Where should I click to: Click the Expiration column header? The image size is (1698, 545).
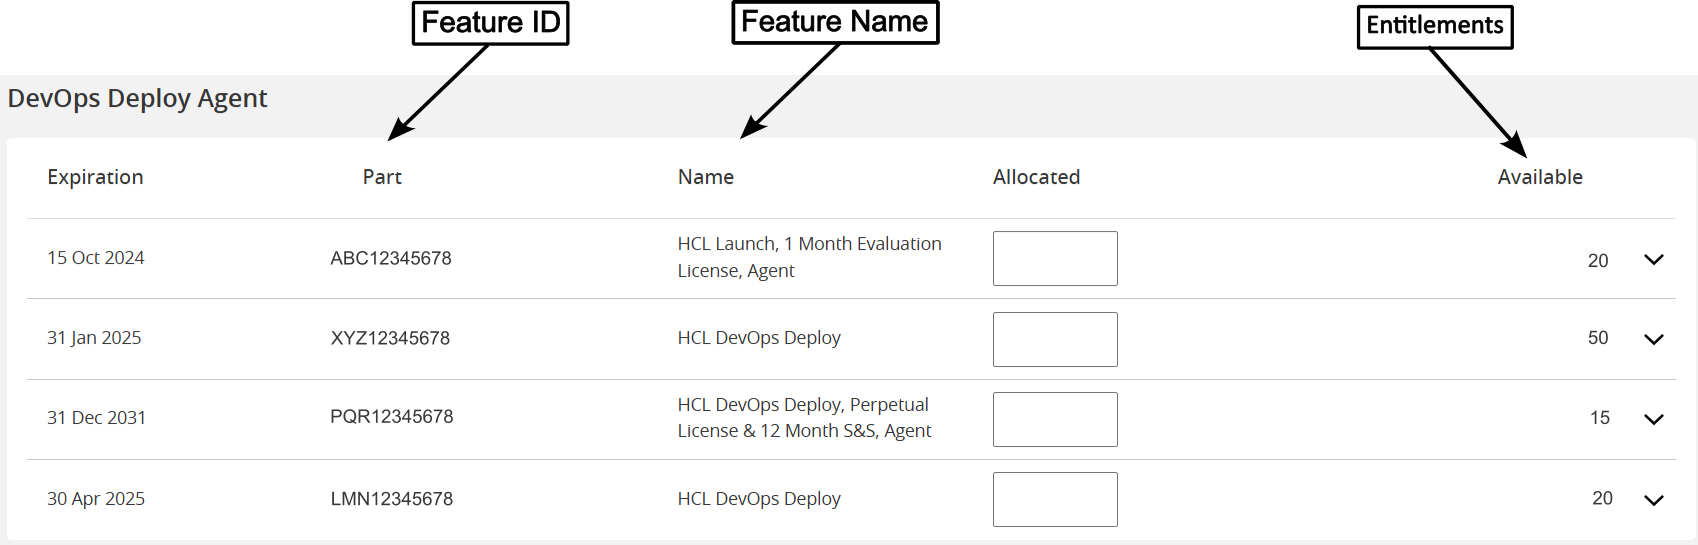coord(95,177)
